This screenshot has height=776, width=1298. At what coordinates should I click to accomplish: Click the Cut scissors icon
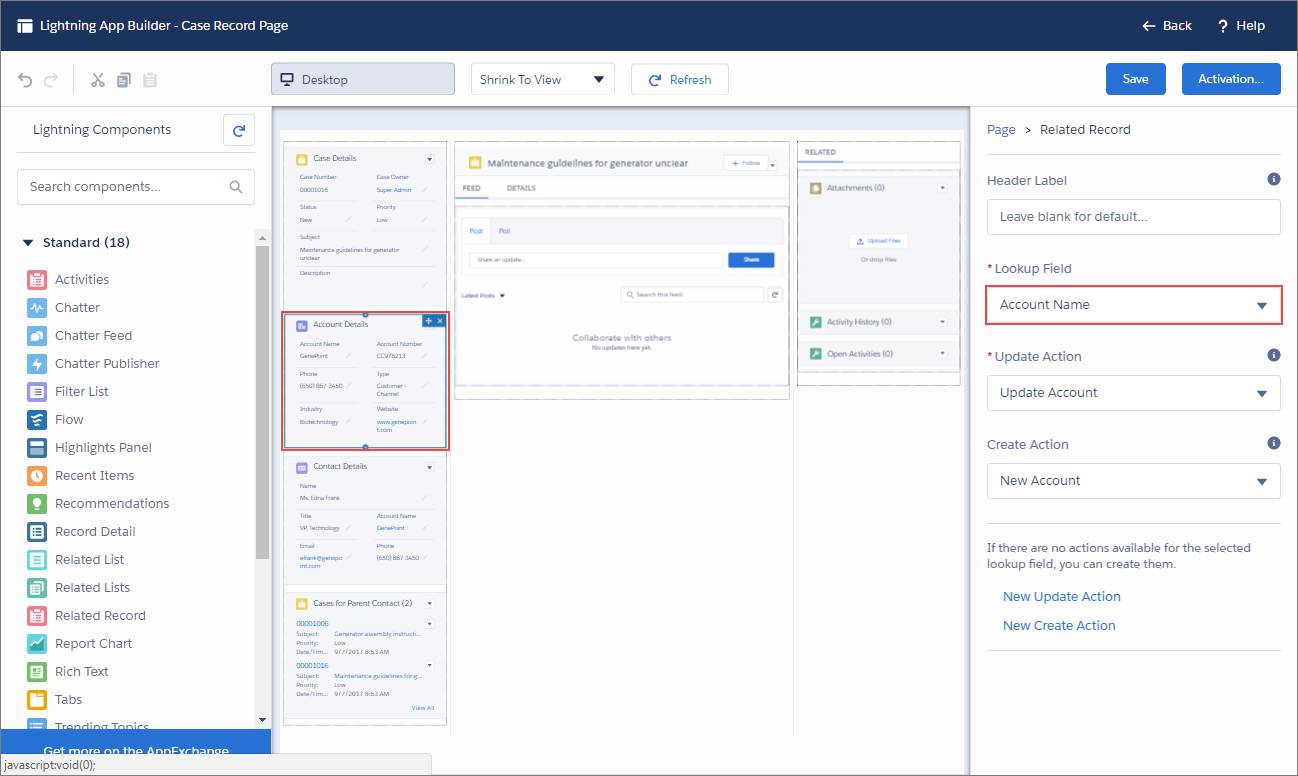click(97, 80)
